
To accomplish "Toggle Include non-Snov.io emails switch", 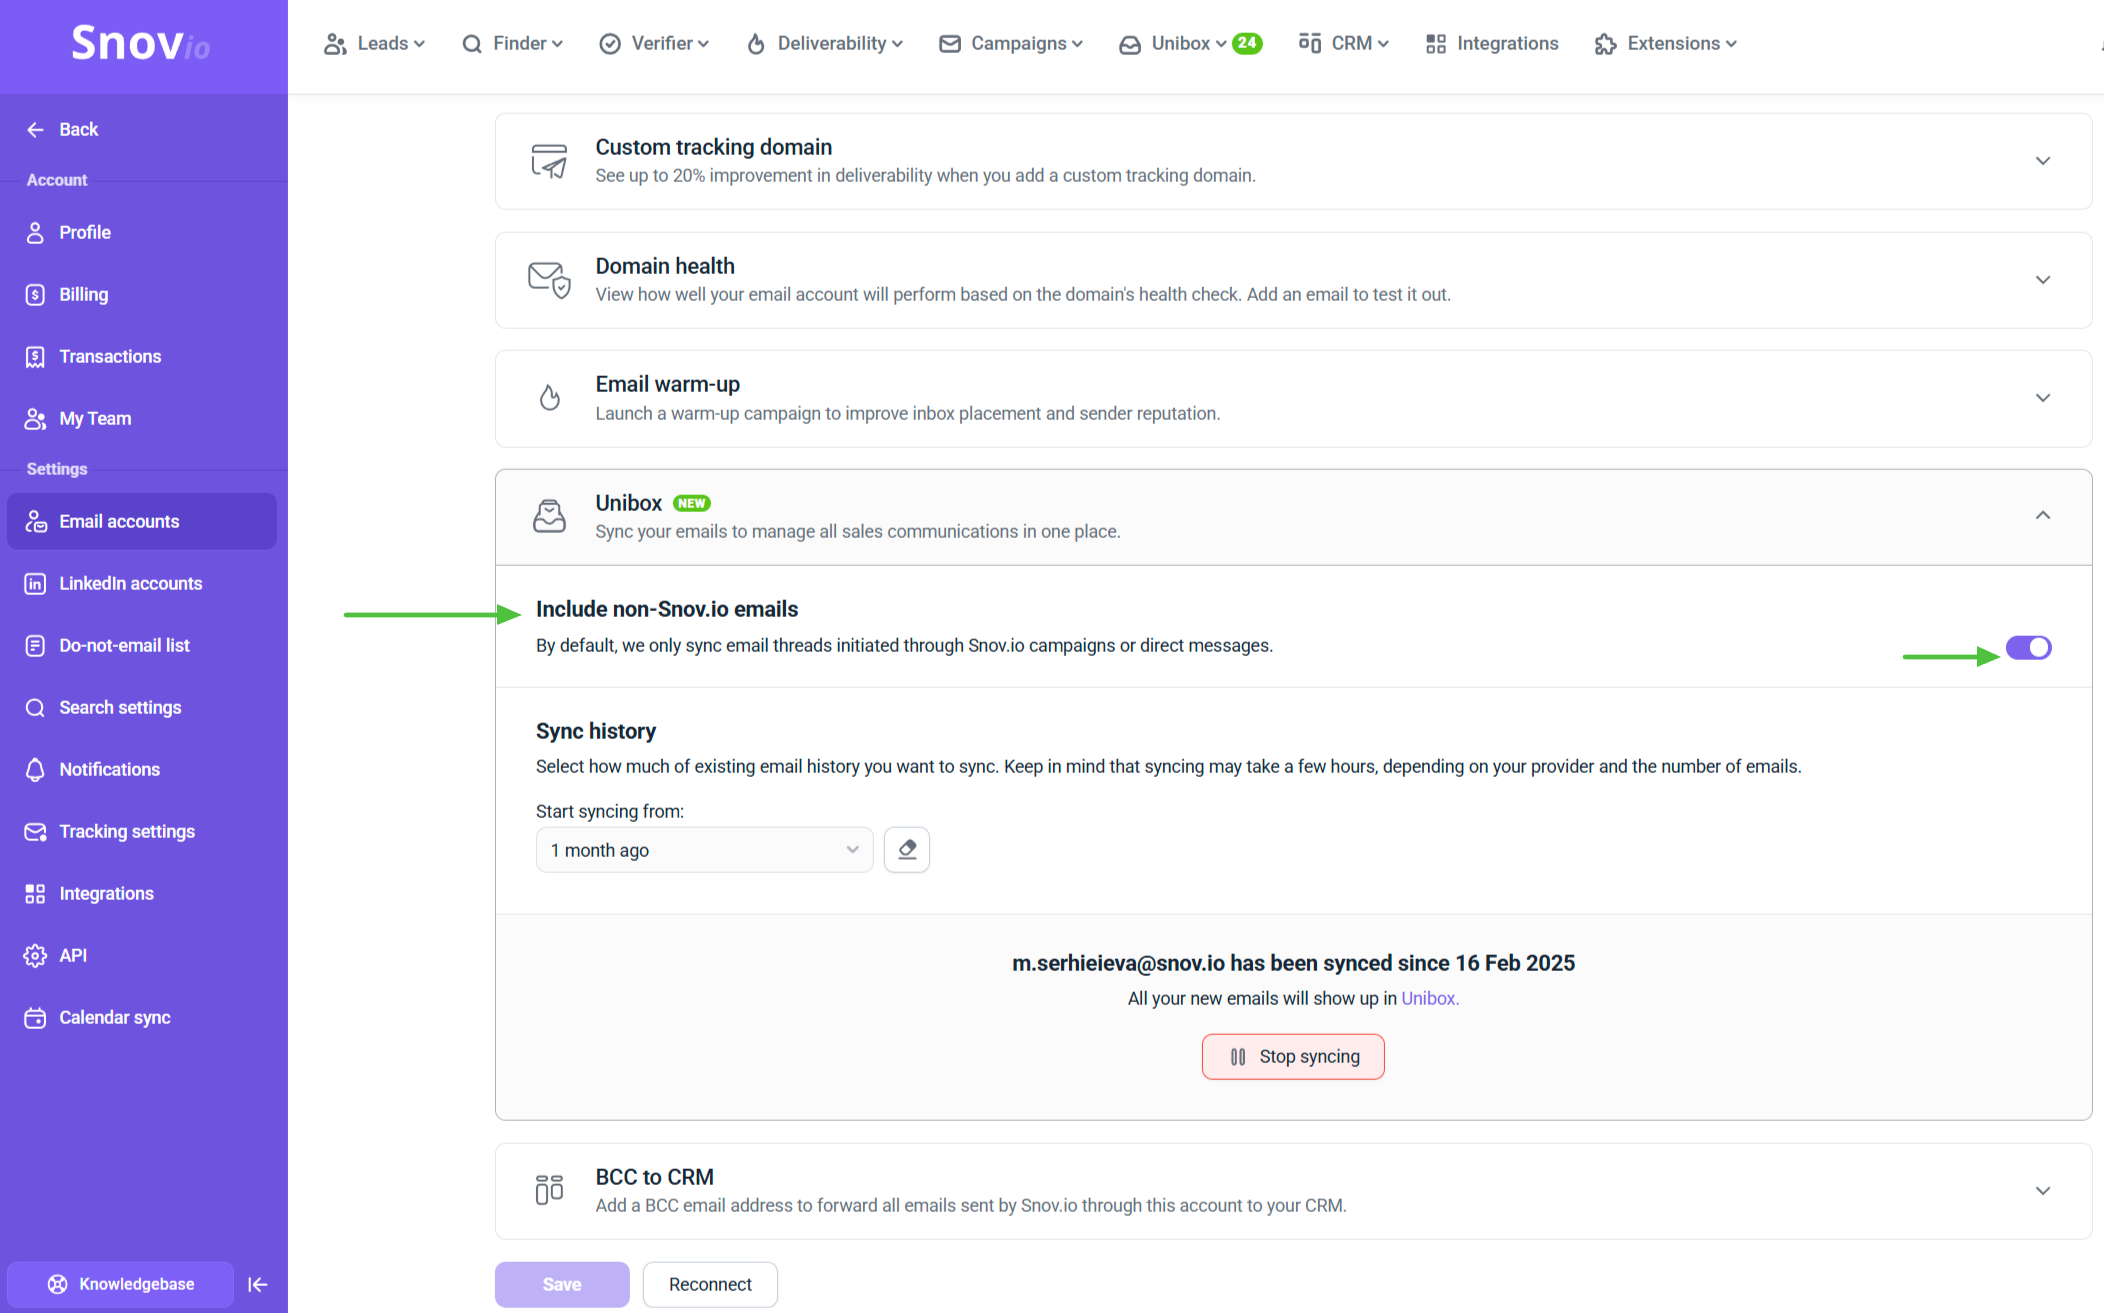I will tap(2028, 648).
